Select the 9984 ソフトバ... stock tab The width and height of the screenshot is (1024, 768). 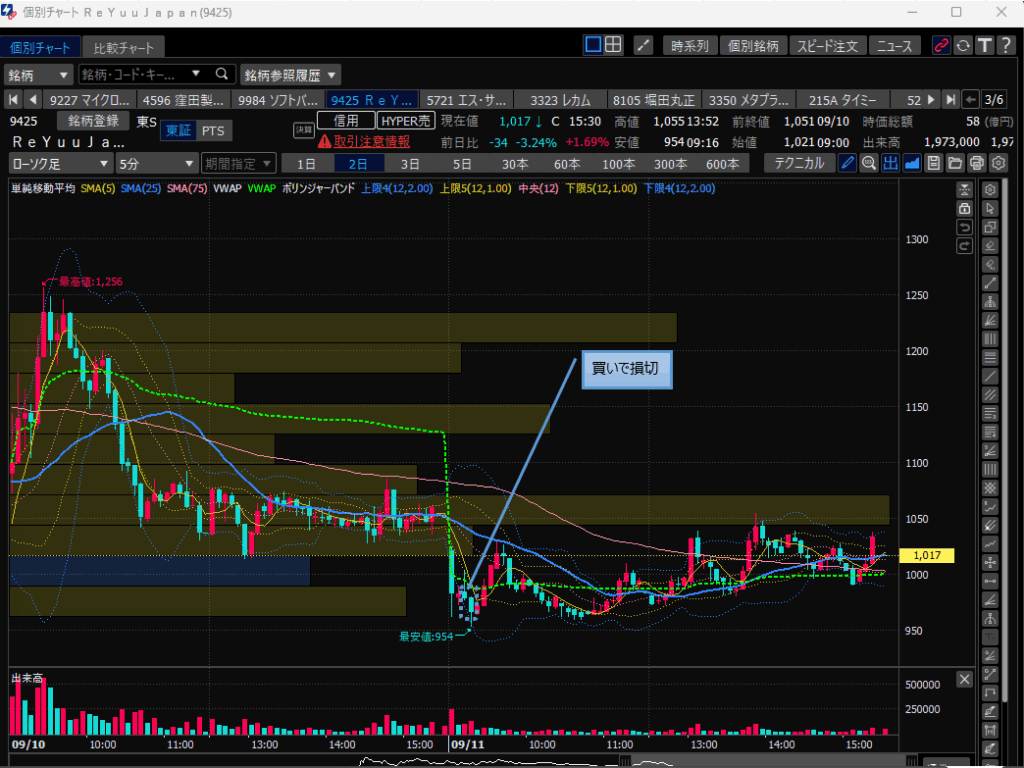click(x=278, y=99)
